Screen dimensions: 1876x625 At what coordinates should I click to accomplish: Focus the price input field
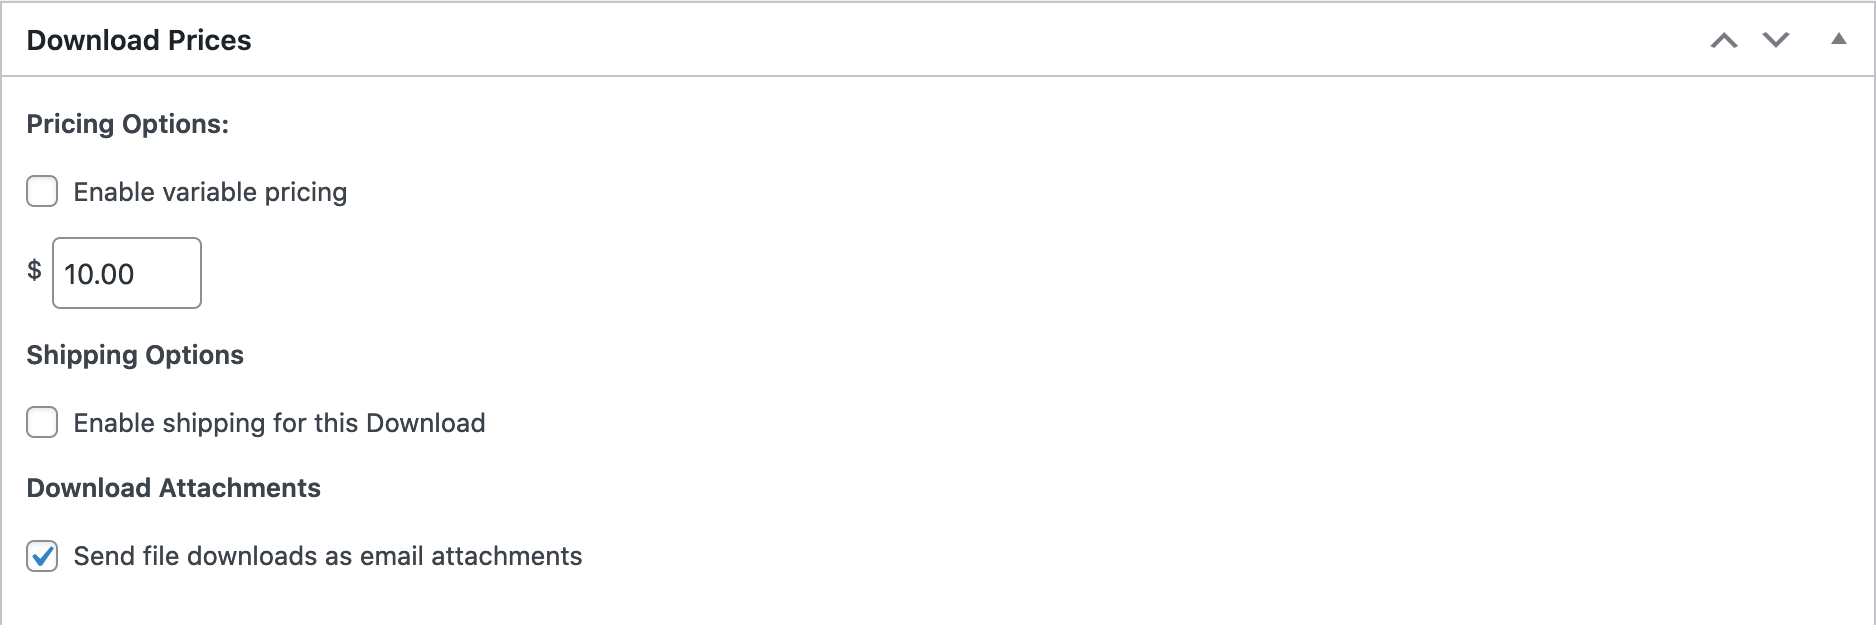127,273
